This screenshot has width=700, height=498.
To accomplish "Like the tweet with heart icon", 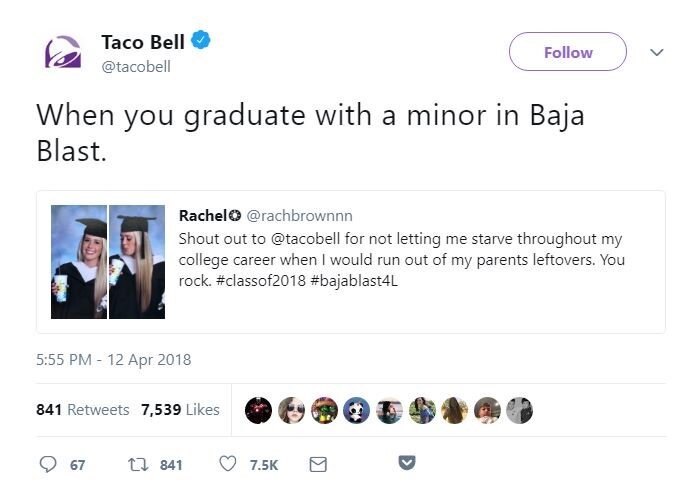I will point(227,464).
